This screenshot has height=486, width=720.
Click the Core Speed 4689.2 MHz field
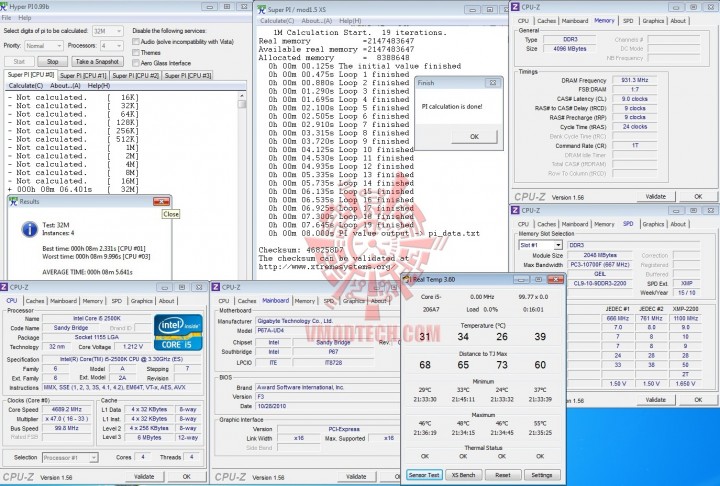pos(67,409)
